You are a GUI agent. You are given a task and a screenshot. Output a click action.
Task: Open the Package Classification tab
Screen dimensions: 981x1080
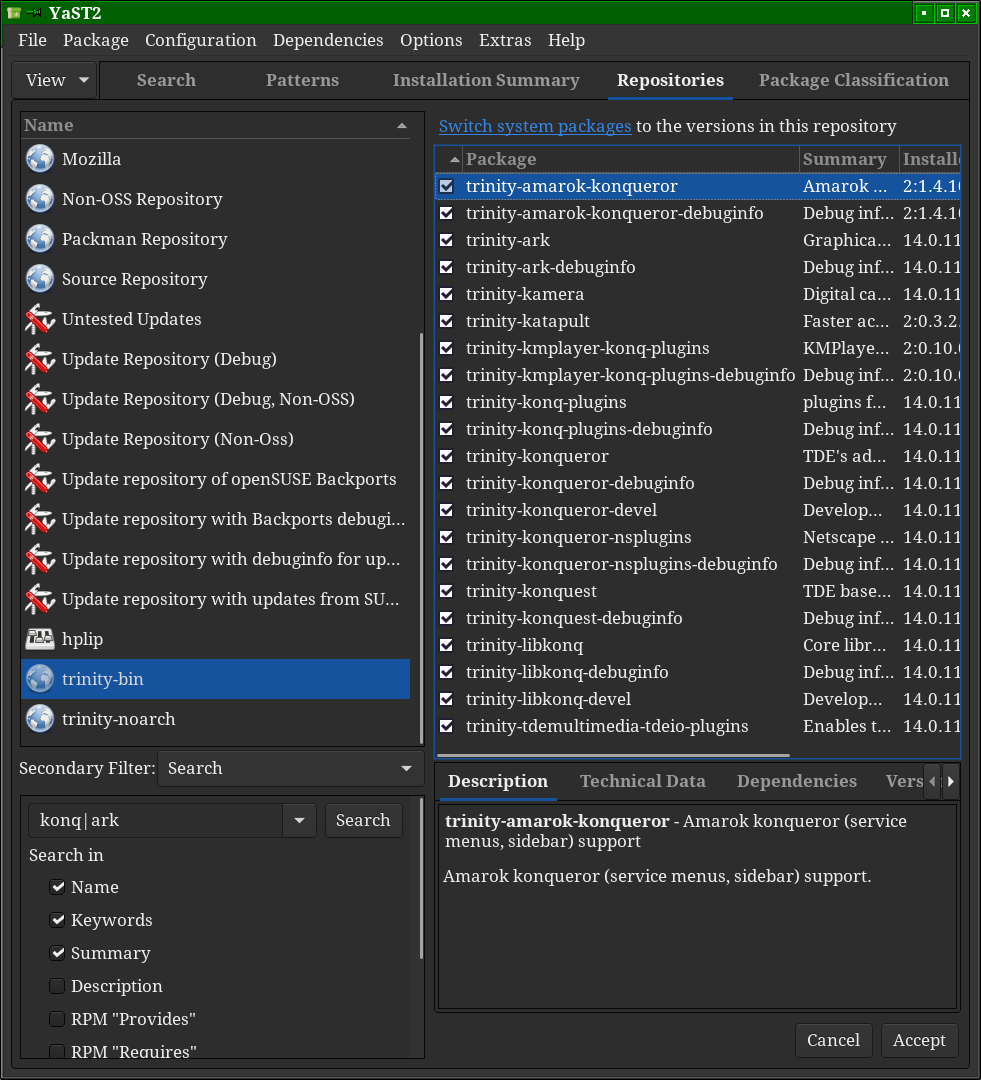click(x=854, y=80)
